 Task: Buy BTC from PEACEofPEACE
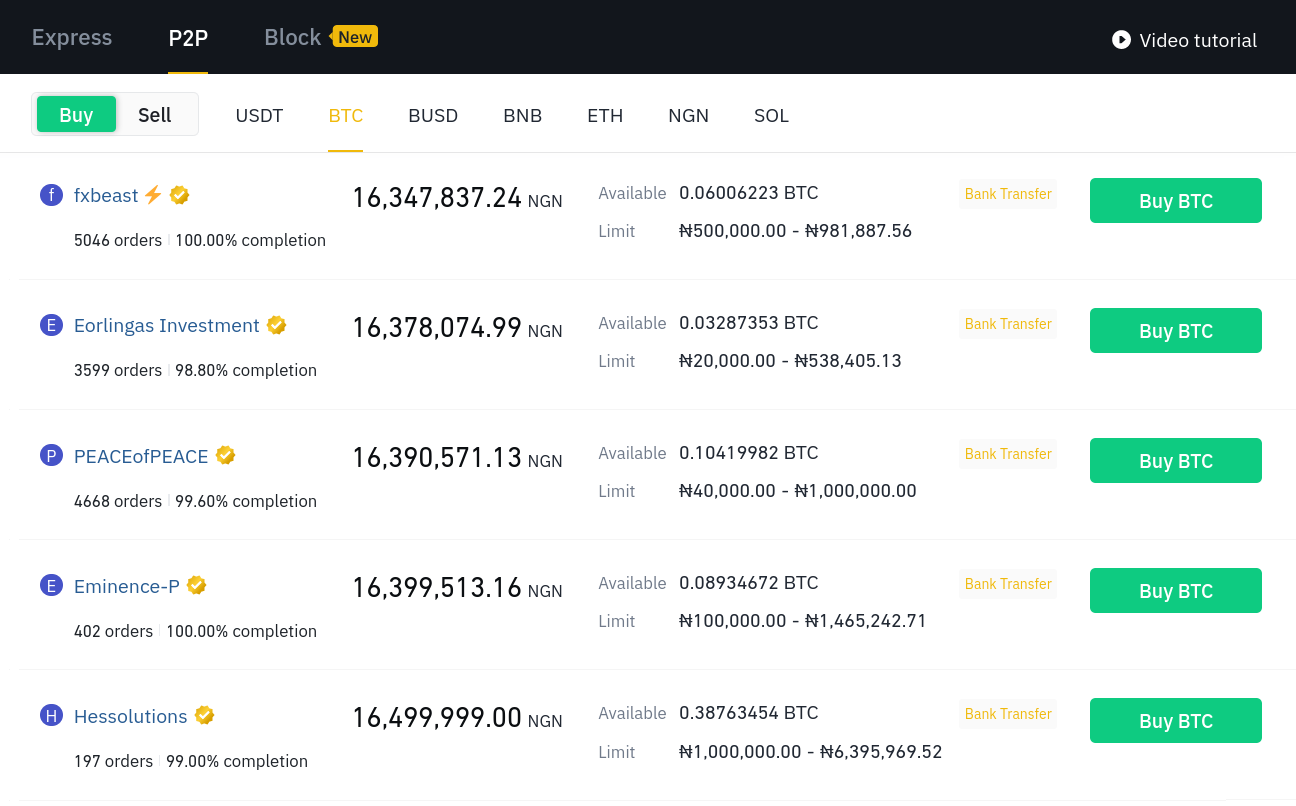coord(1176,461)
